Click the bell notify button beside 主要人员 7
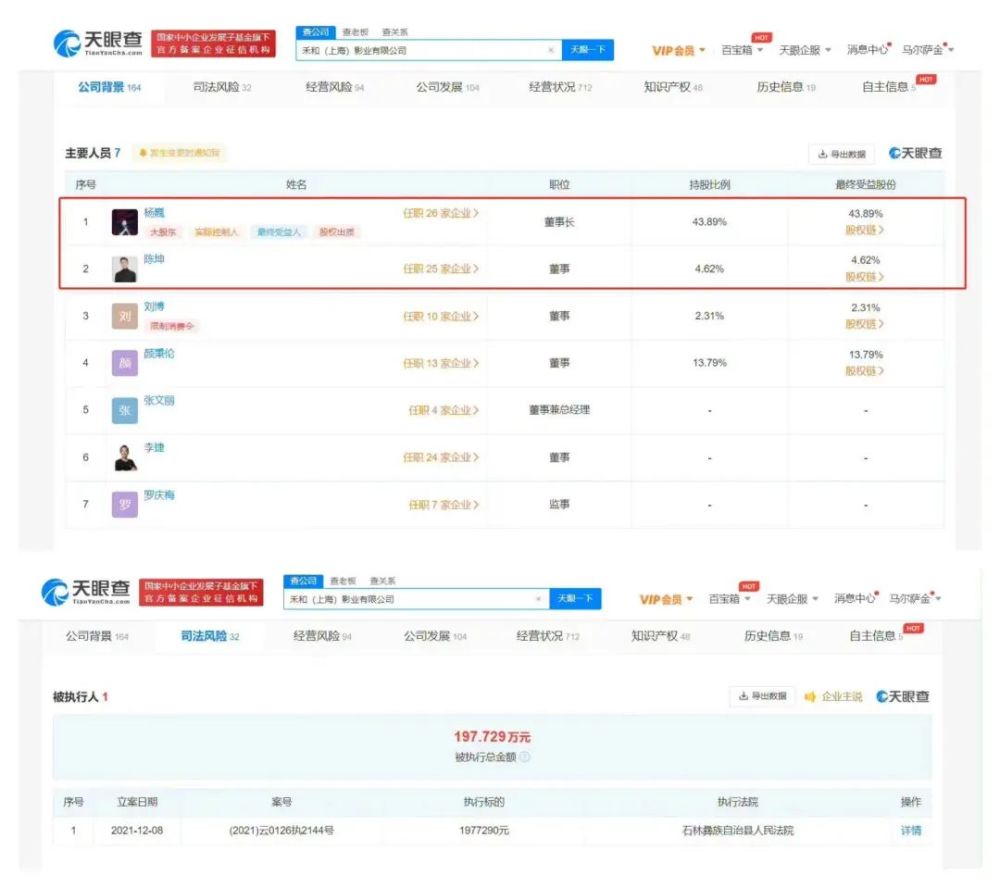The height and width of the screenshot is (888, 1000). (179, 153)
